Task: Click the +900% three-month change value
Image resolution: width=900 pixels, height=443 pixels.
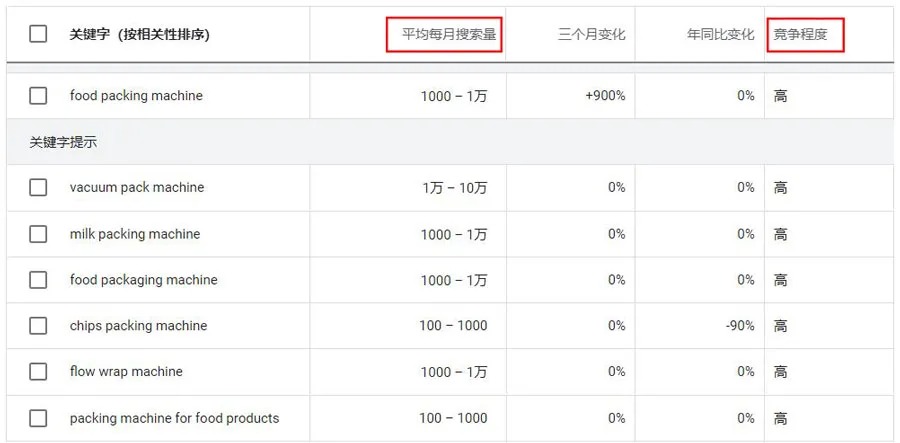Action: pos(605,96)
